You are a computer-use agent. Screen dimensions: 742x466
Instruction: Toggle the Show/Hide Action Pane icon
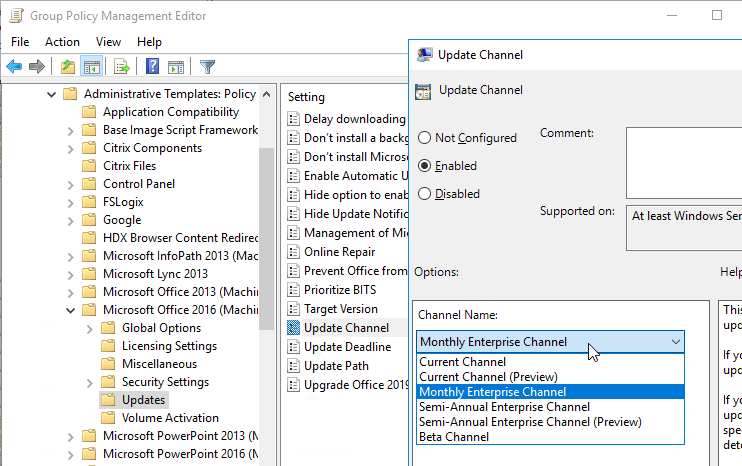pos(176,67)
